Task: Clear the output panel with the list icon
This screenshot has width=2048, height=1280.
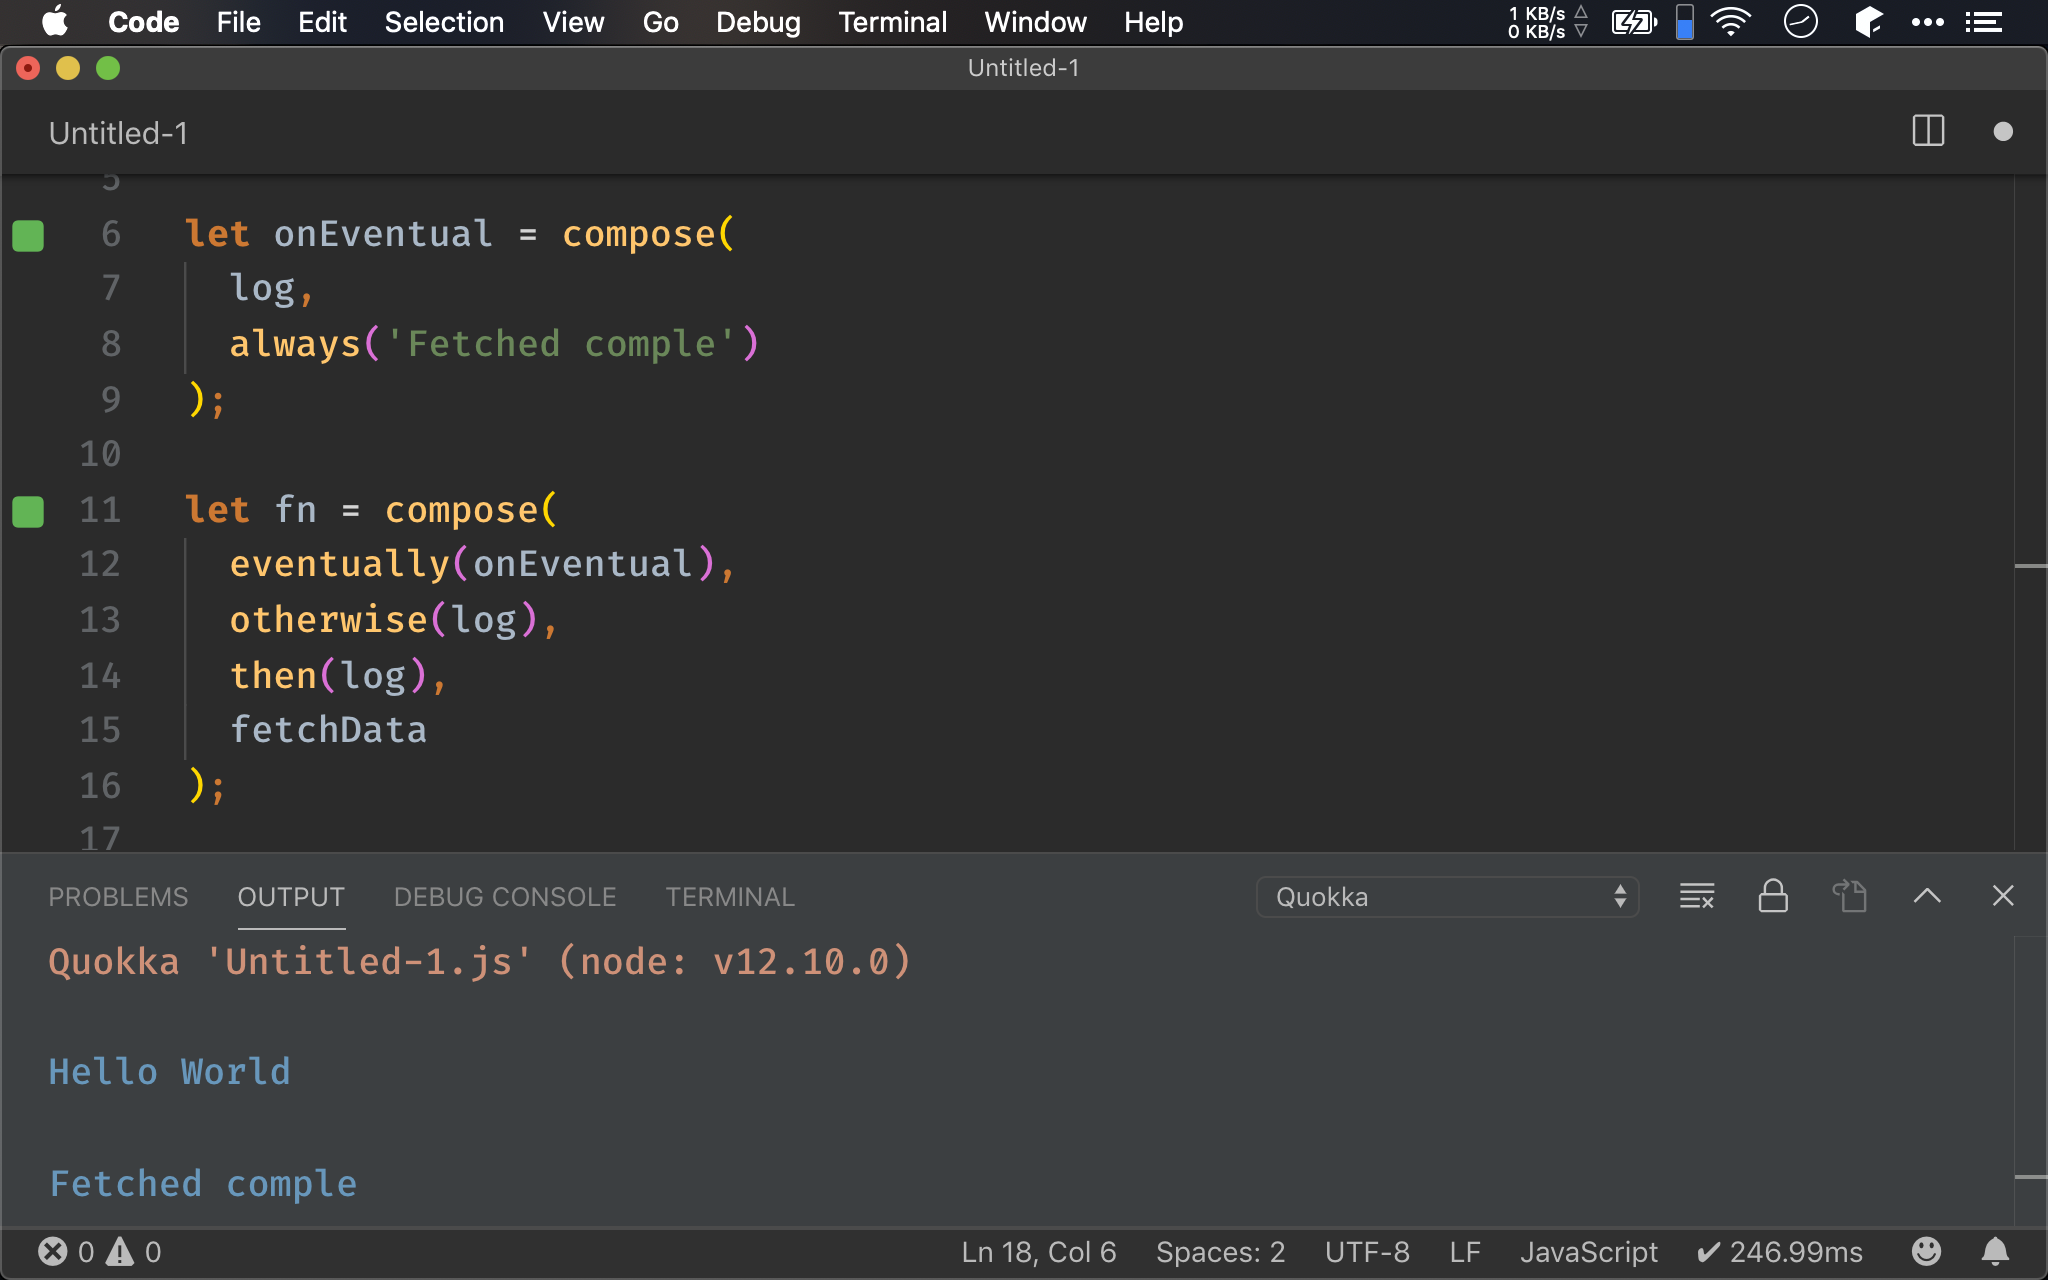Action: pyautogui.click(x=1697, y=896)
